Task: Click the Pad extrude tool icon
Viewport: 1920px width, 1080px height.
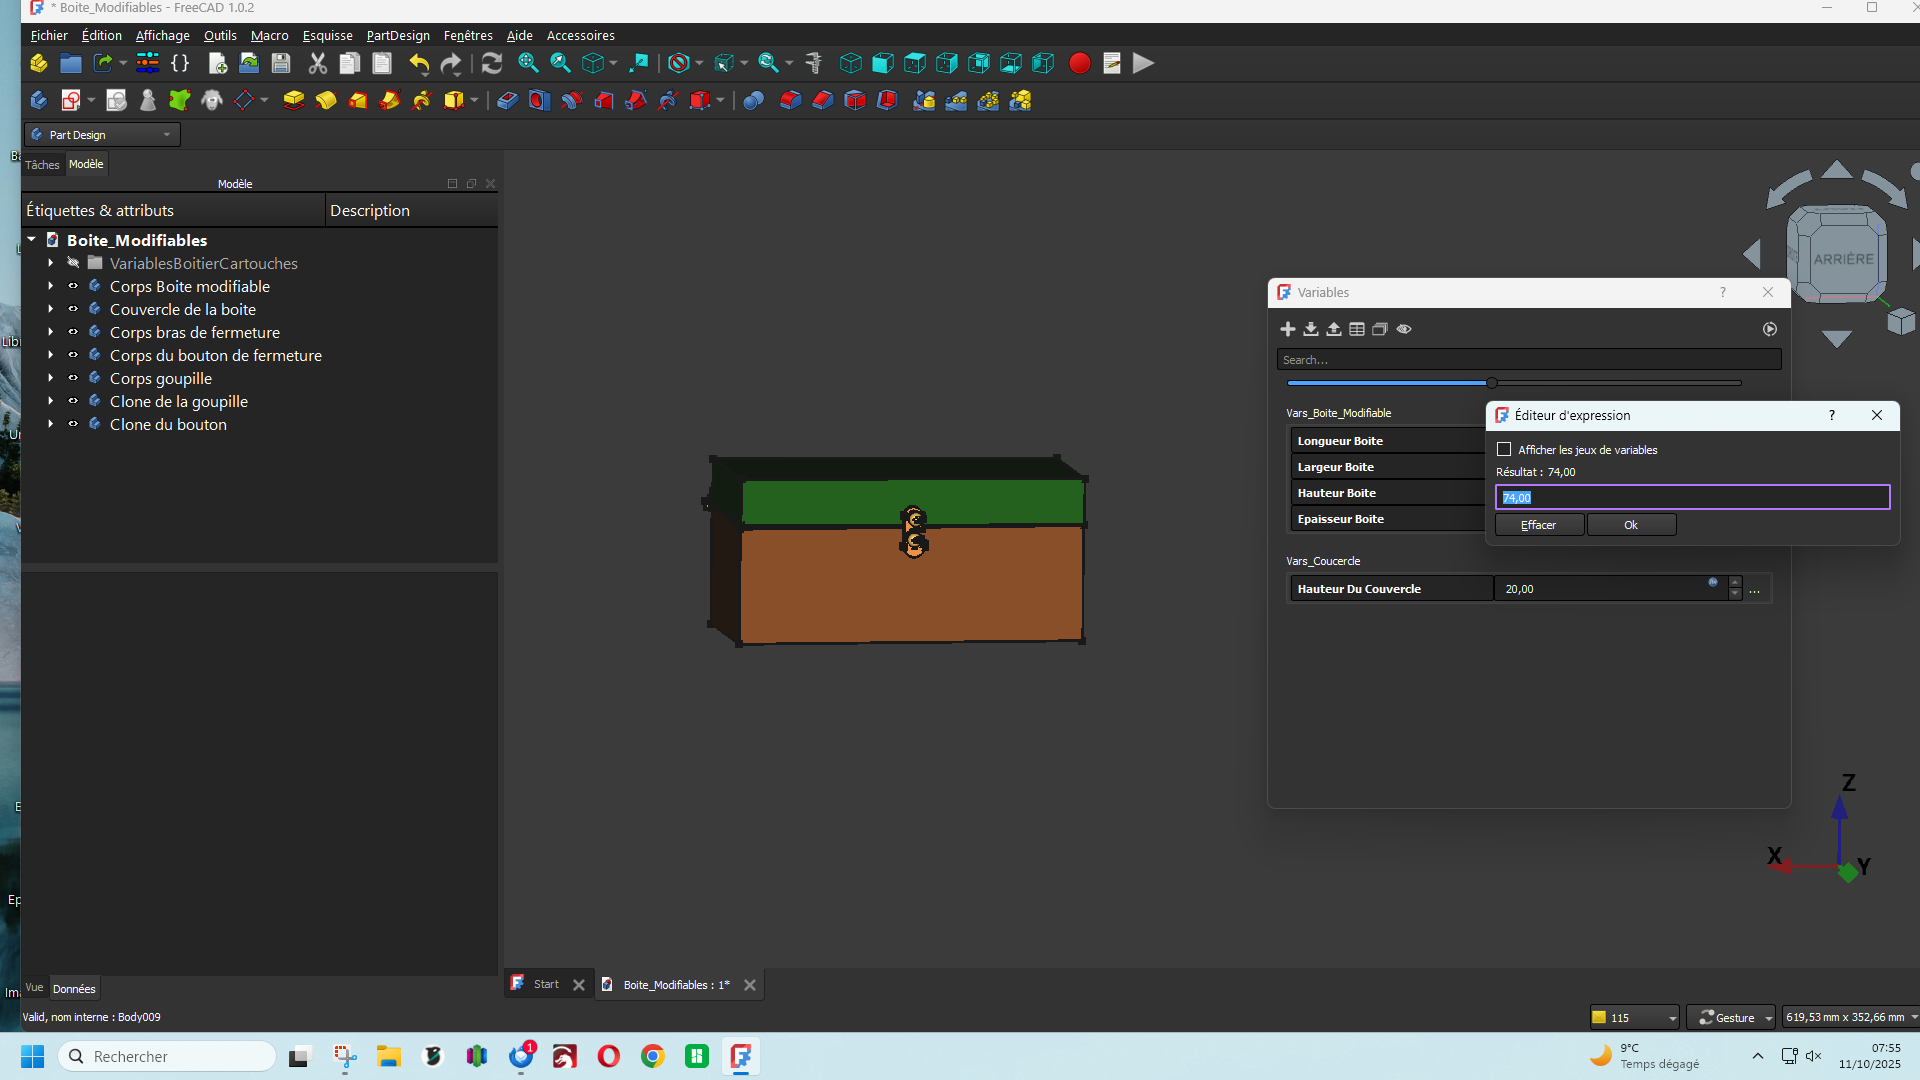Action: (x=293, y=100)
